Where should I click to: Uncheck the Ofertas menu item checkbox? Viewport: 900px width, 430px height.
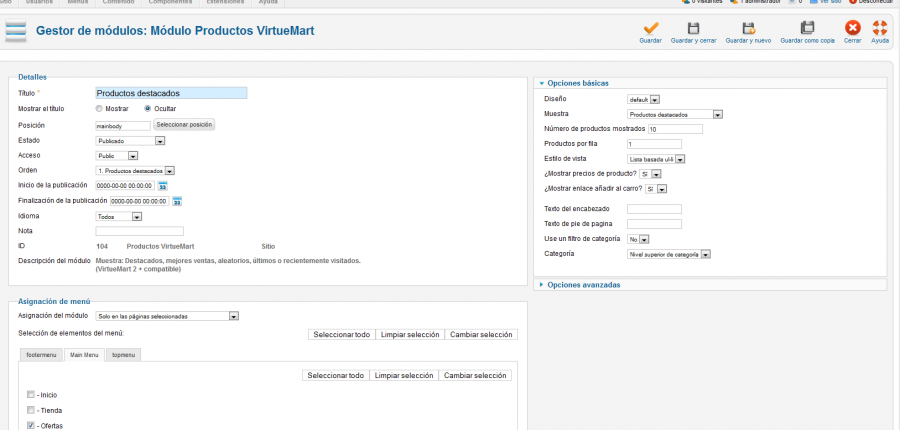(30, 425)
